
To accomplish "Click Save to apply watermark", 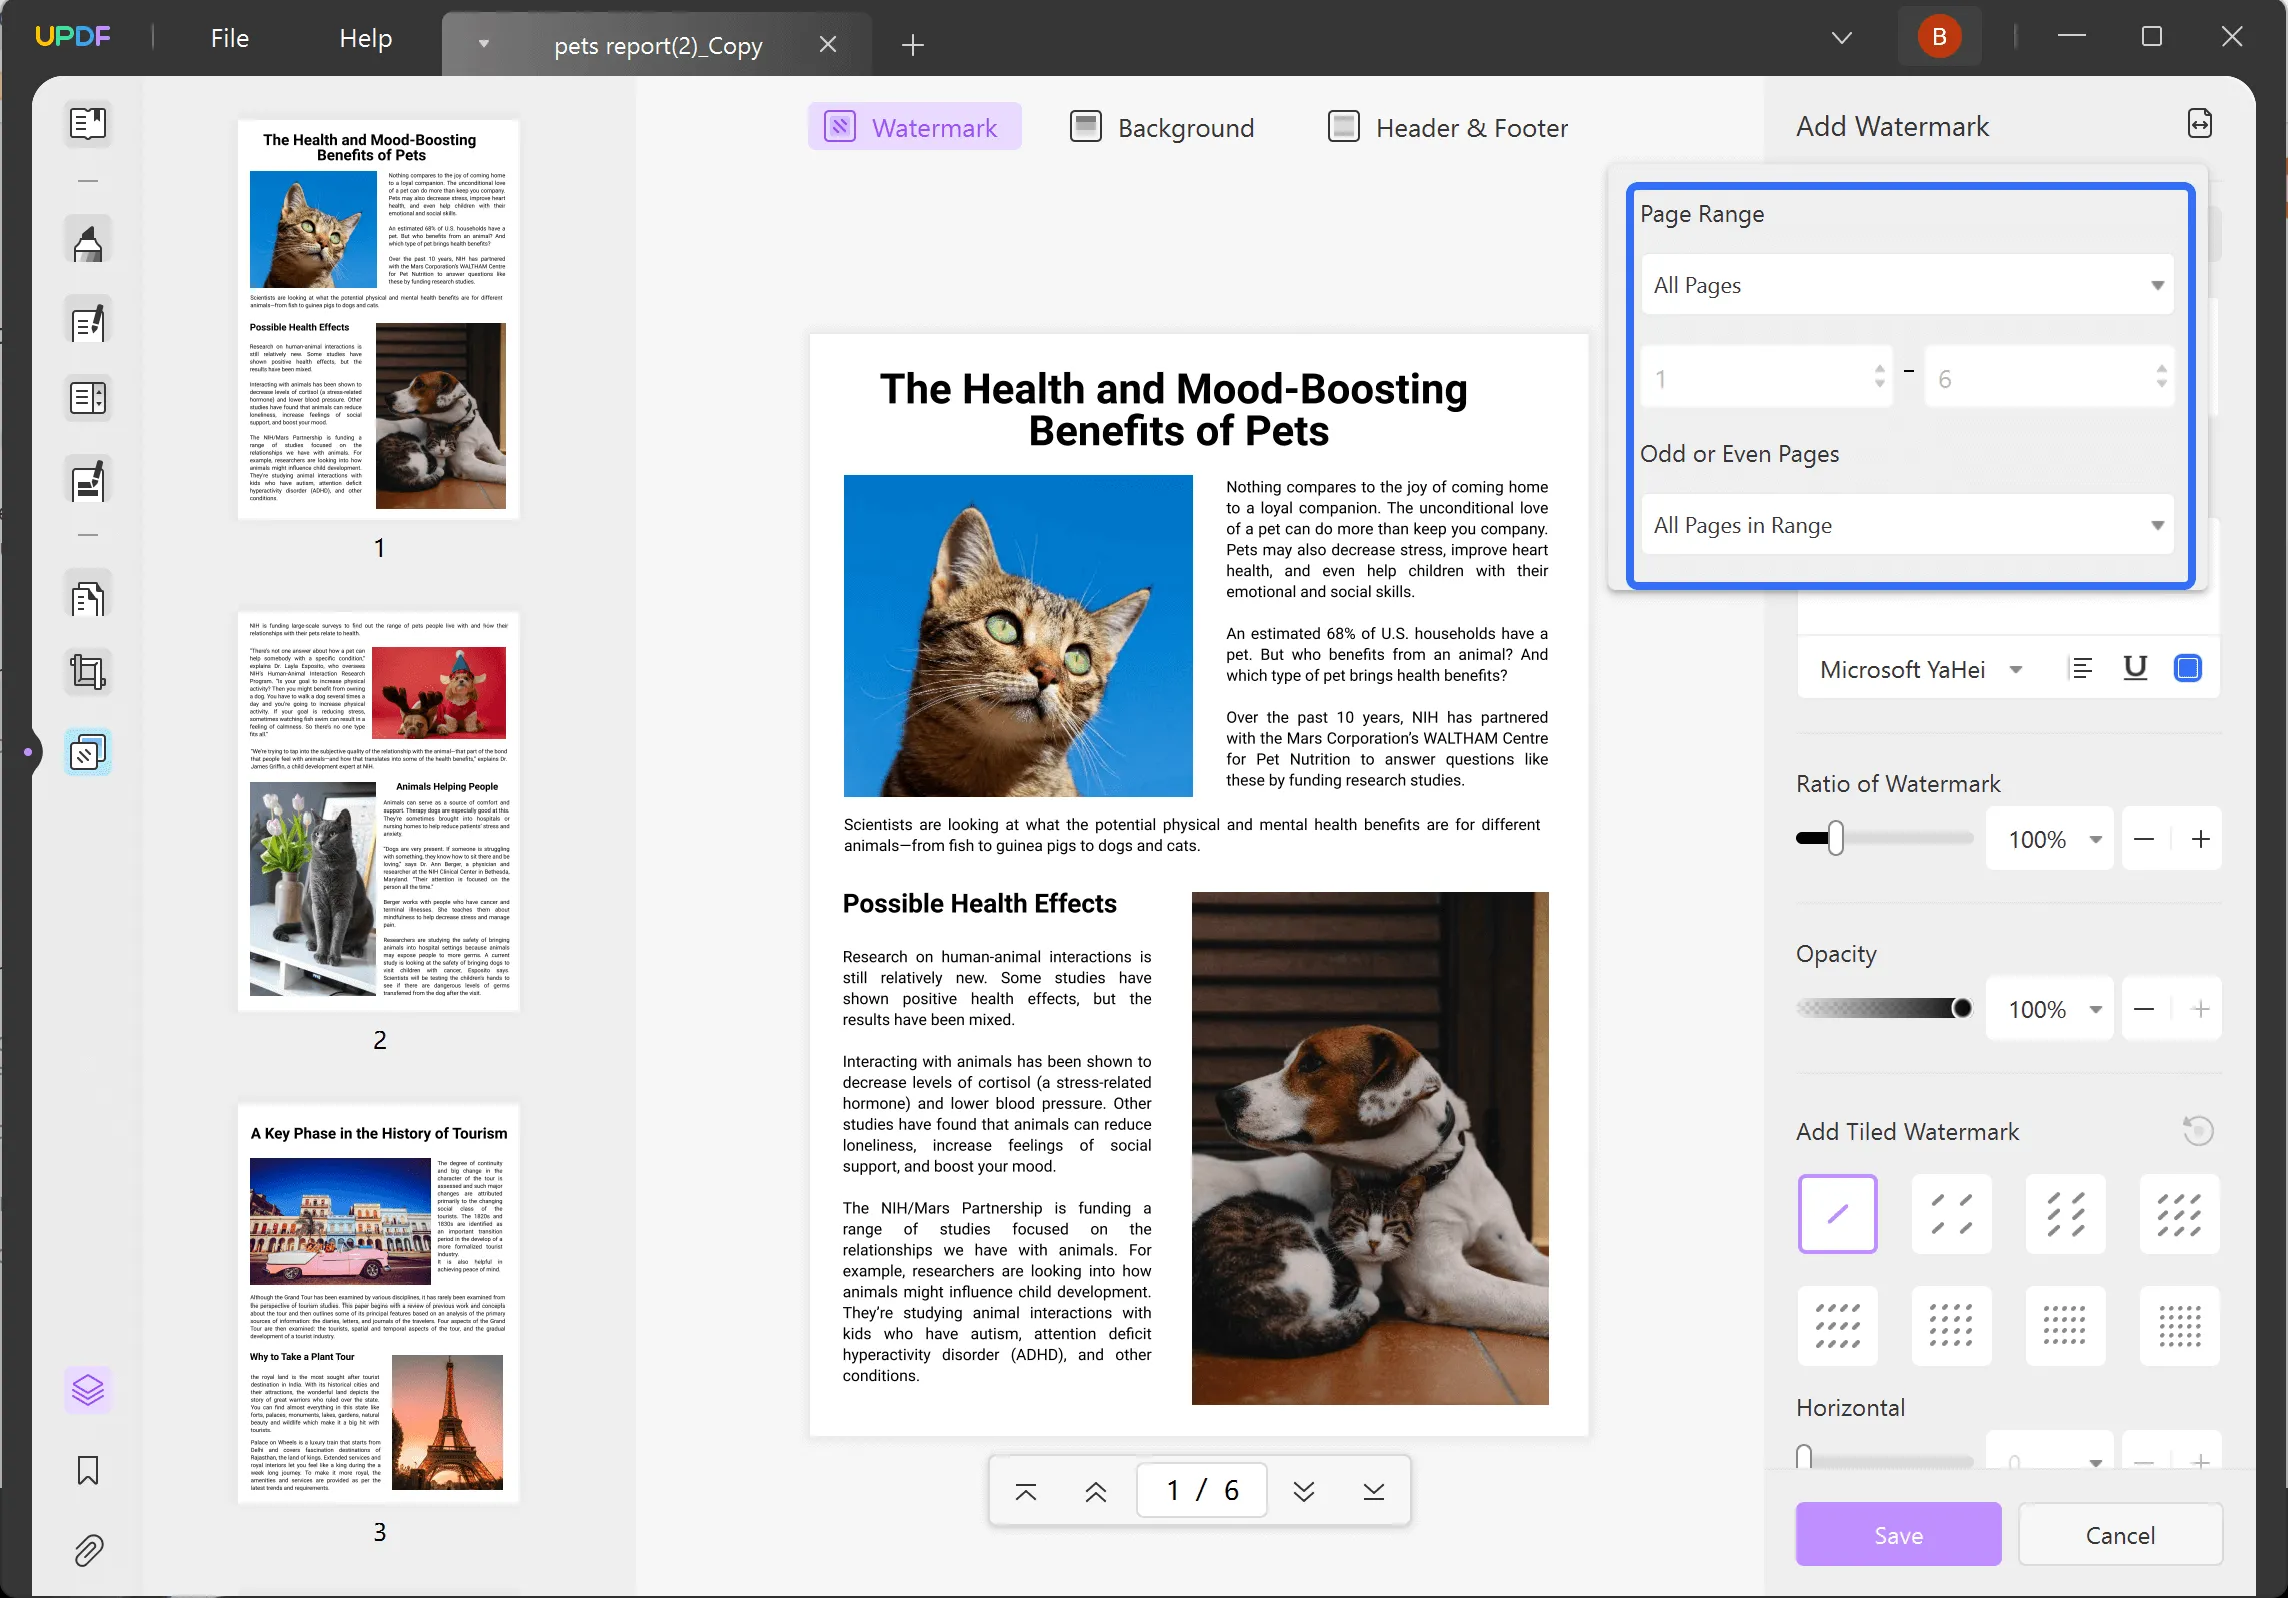I will [1899, 1534].
